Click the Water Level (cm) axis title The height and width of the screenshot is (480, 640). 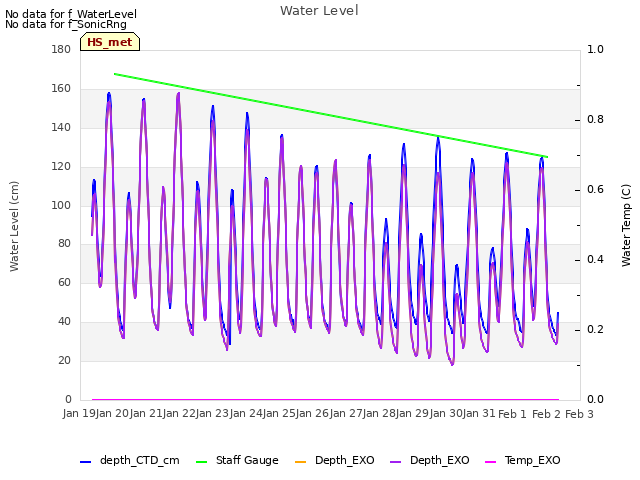click(14, 227)
